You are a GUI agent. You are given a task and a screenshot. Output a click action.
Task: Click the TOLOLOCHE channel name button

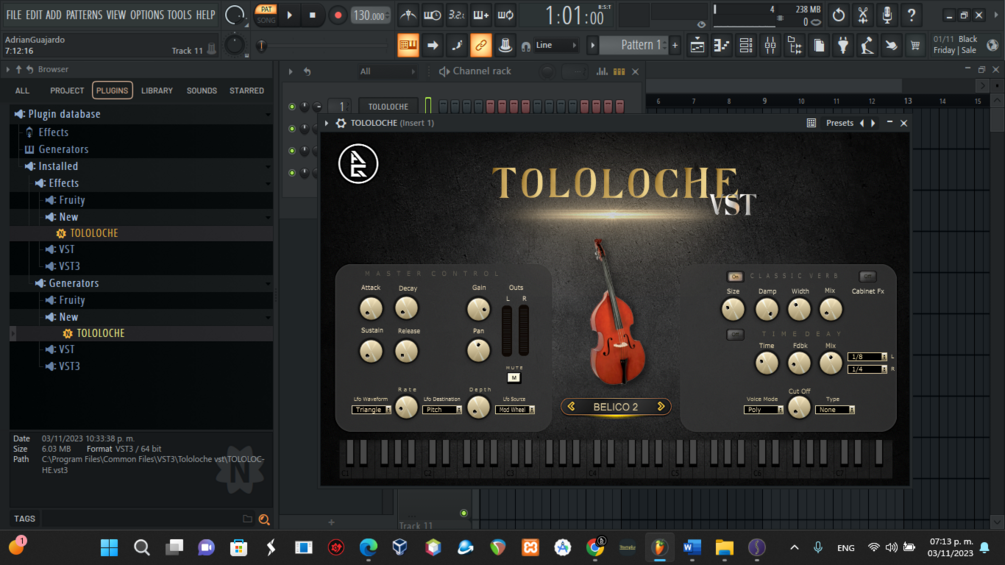pyautogui.click(x=388, y=107)
